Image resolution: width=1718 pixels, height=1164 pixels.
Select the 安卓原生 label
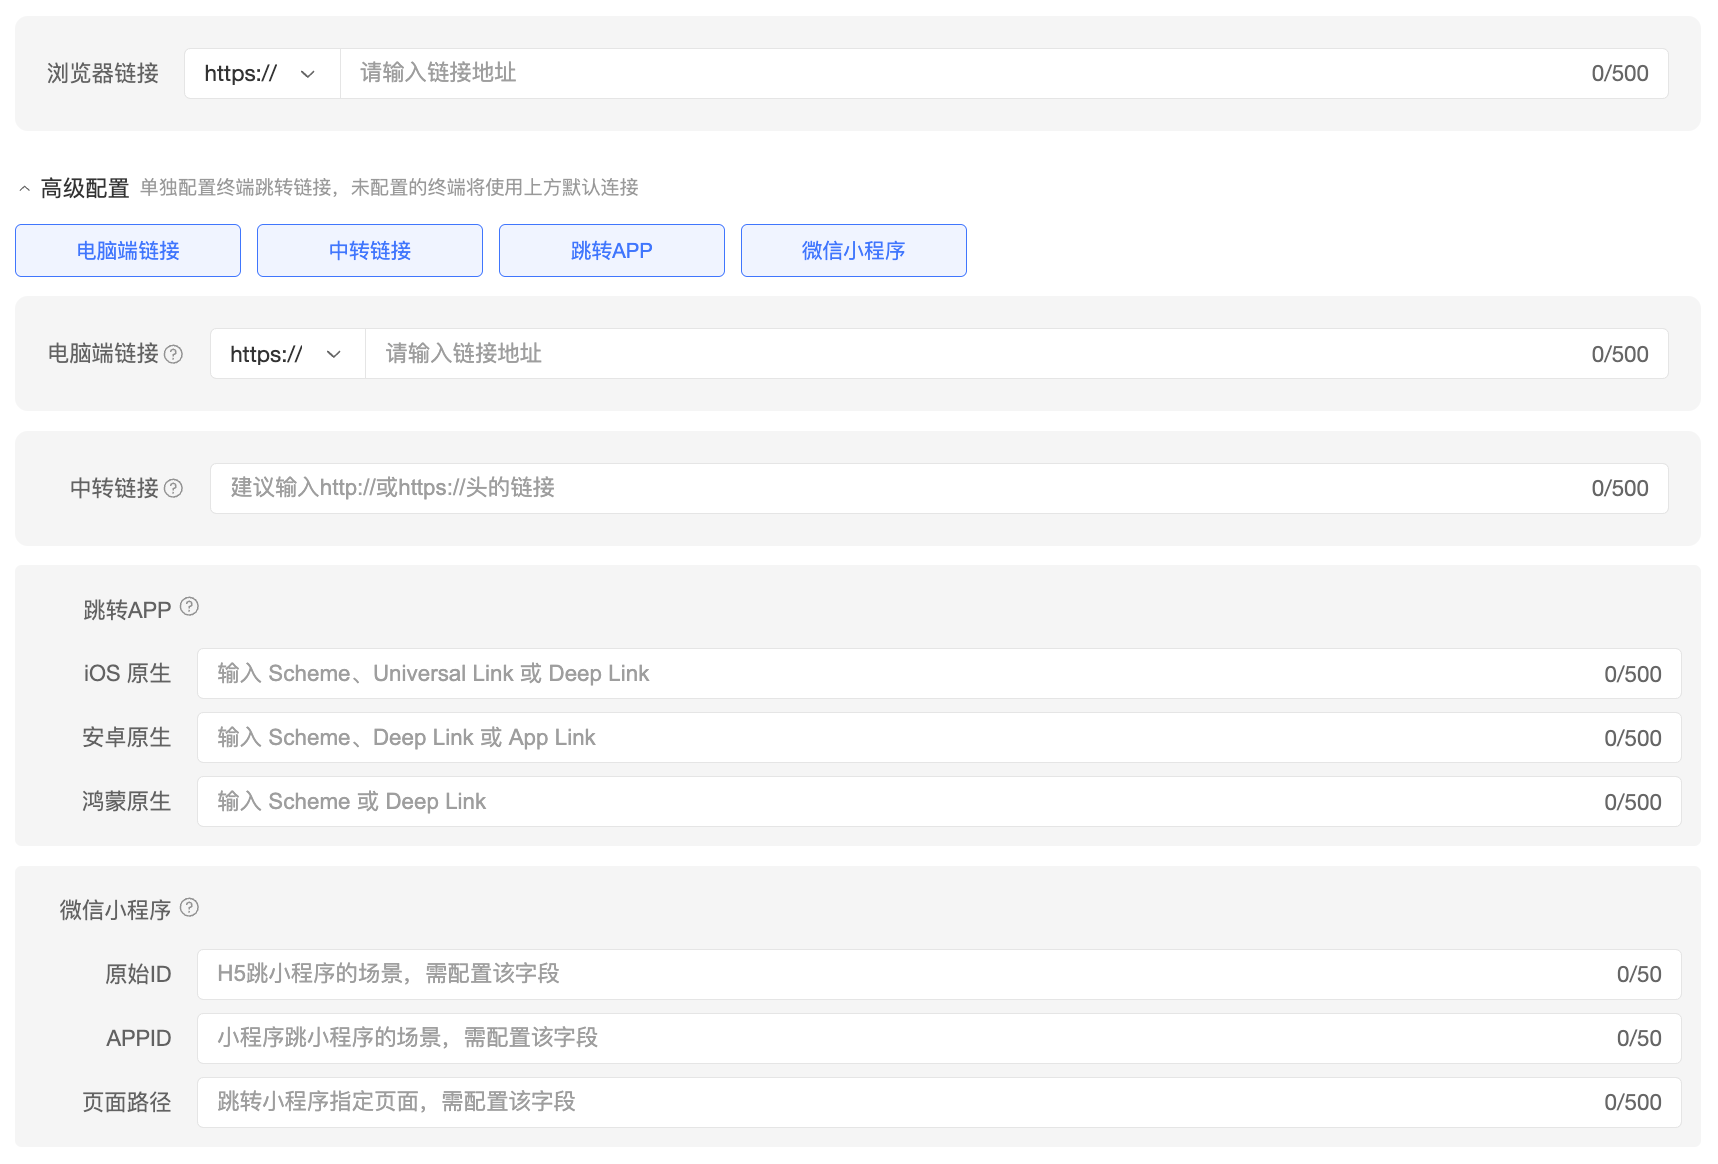click(x=127, y=738)
